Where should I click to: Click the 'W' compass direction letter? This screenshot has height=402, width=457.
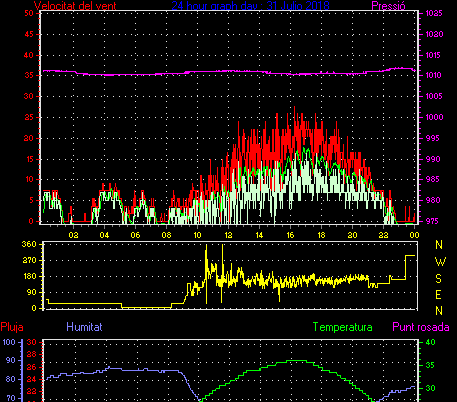coord(440,262)
